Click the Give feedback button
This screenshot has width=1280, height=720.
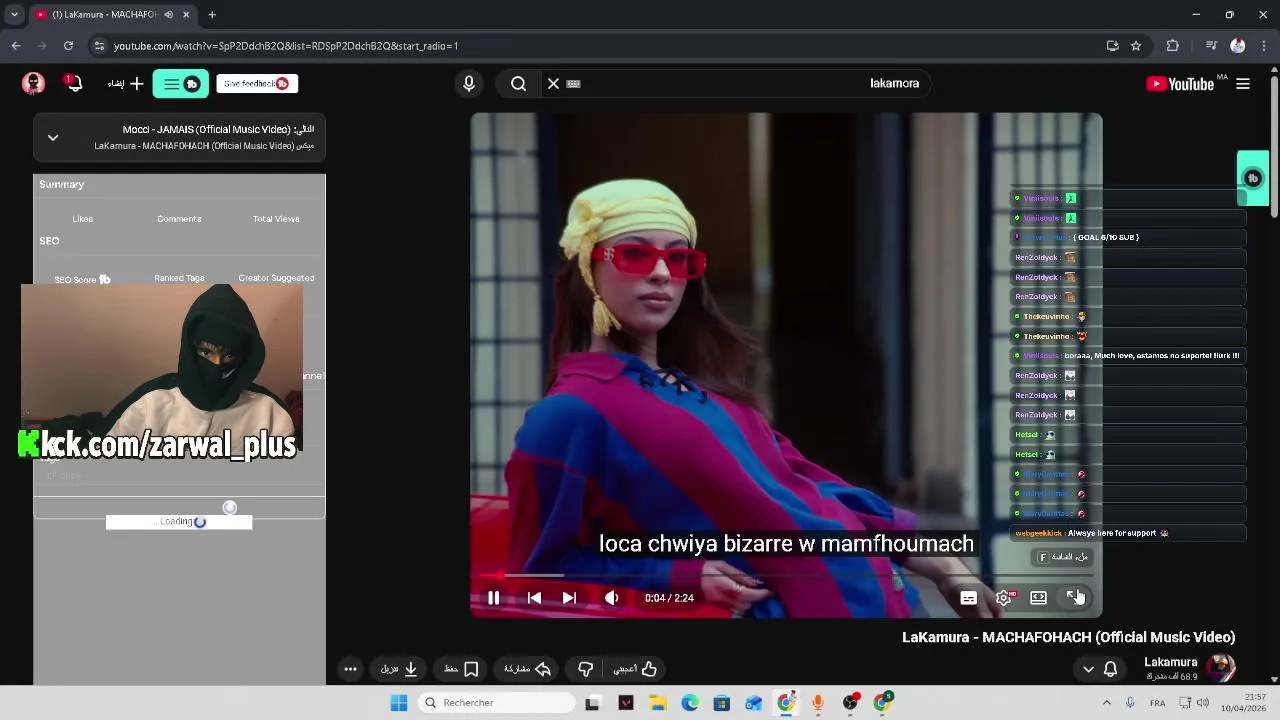(x=257, y=84)
